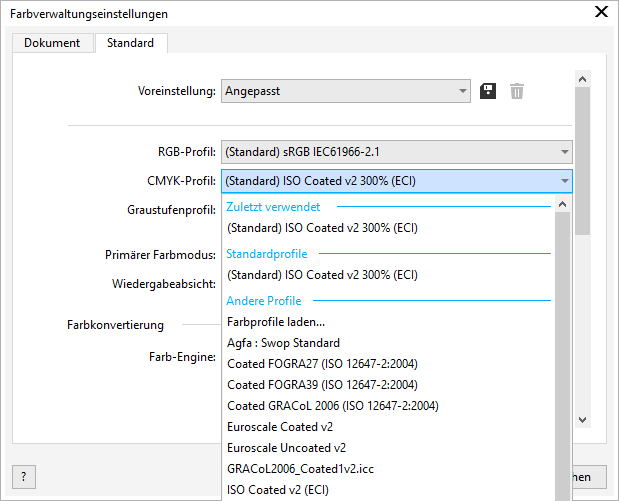The width and height of the screenshot is (619, 501).
Task: Open the Voreinstellung dropdown
Action: (x=345, y=91)
